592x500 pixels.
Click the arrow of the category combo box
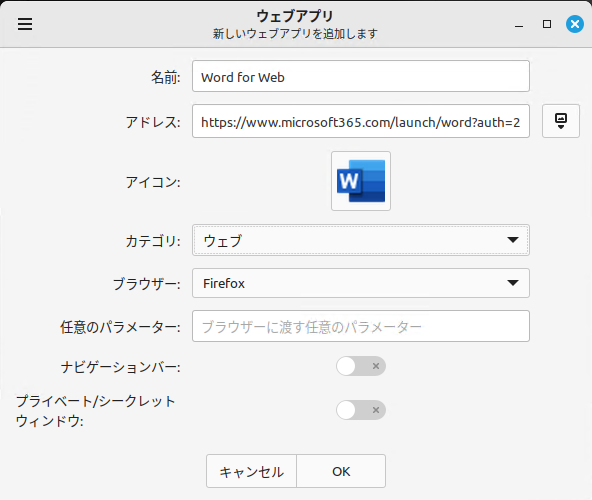tap(513, 240)
